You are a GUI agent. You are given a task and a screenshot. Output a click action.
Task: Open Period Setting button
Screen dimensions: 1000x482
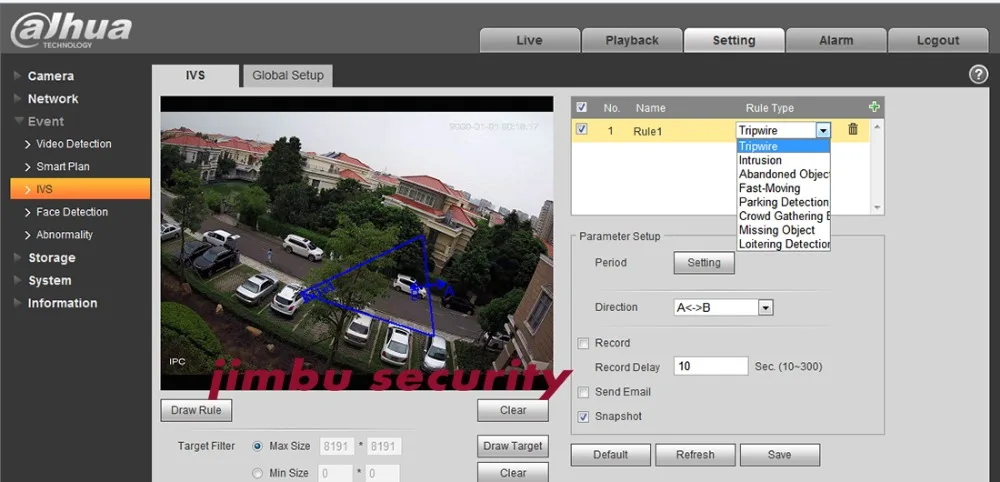(704, 263)
